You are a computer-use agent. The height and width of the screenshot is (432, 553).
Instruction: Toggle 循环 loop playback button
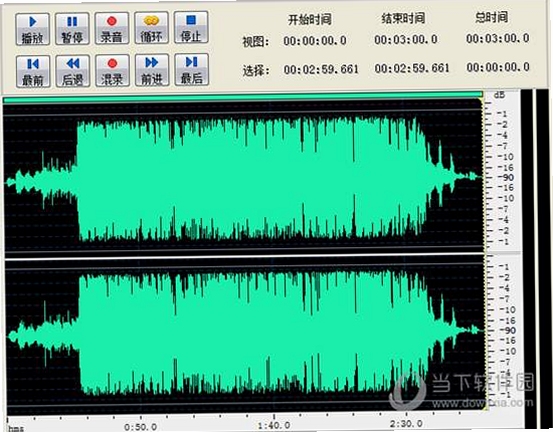[x=151, y=28]
